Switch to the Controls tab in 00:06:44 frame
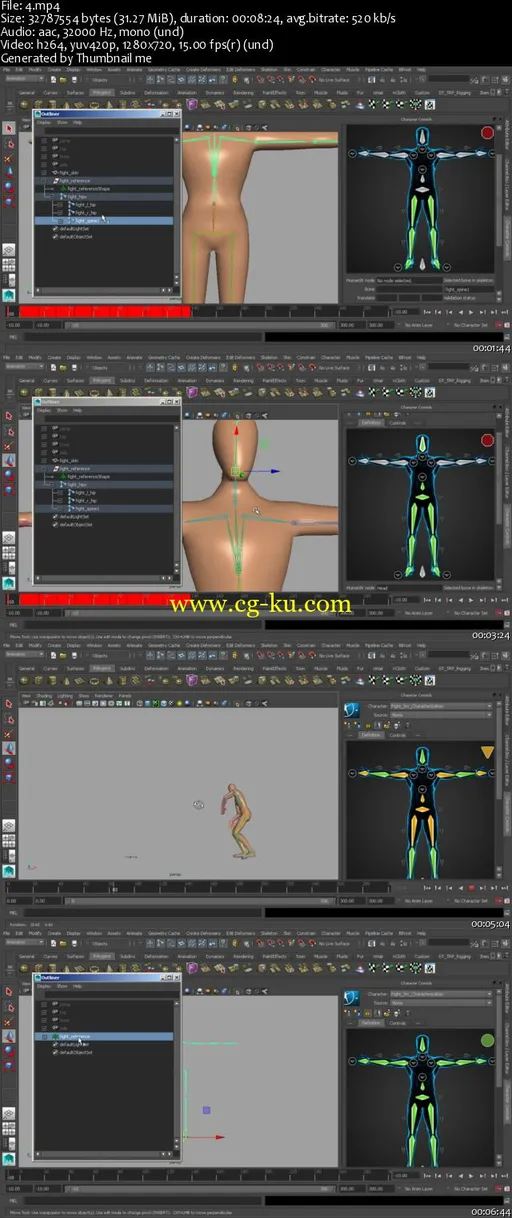512x1218 pixels. pos(397,1023)
